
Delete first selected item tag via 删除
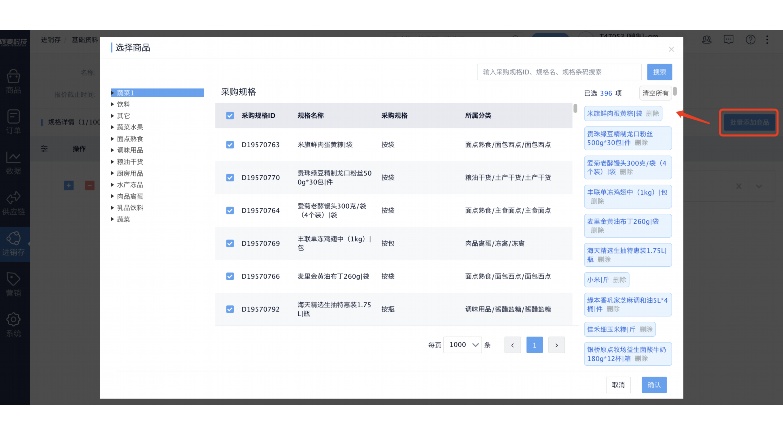click(x=652, y=114)
